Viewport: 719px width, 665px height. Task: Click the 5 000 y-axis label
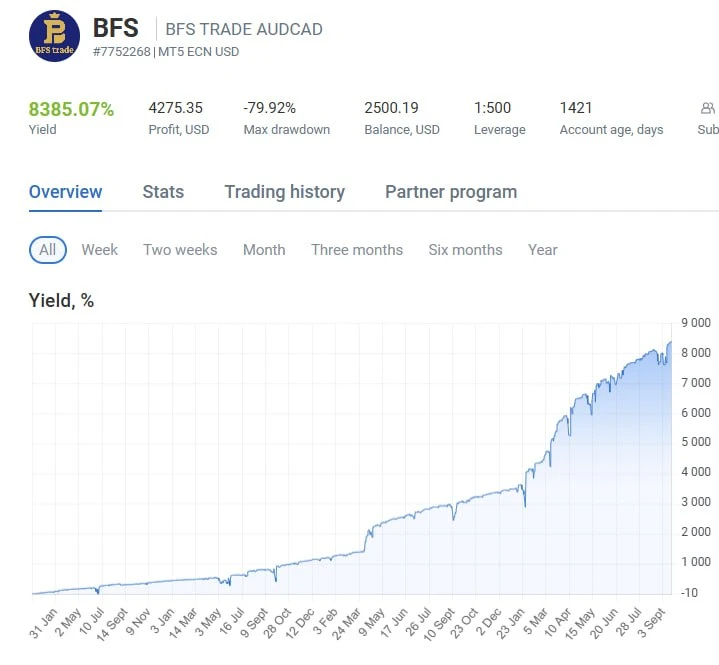point(696,442)
